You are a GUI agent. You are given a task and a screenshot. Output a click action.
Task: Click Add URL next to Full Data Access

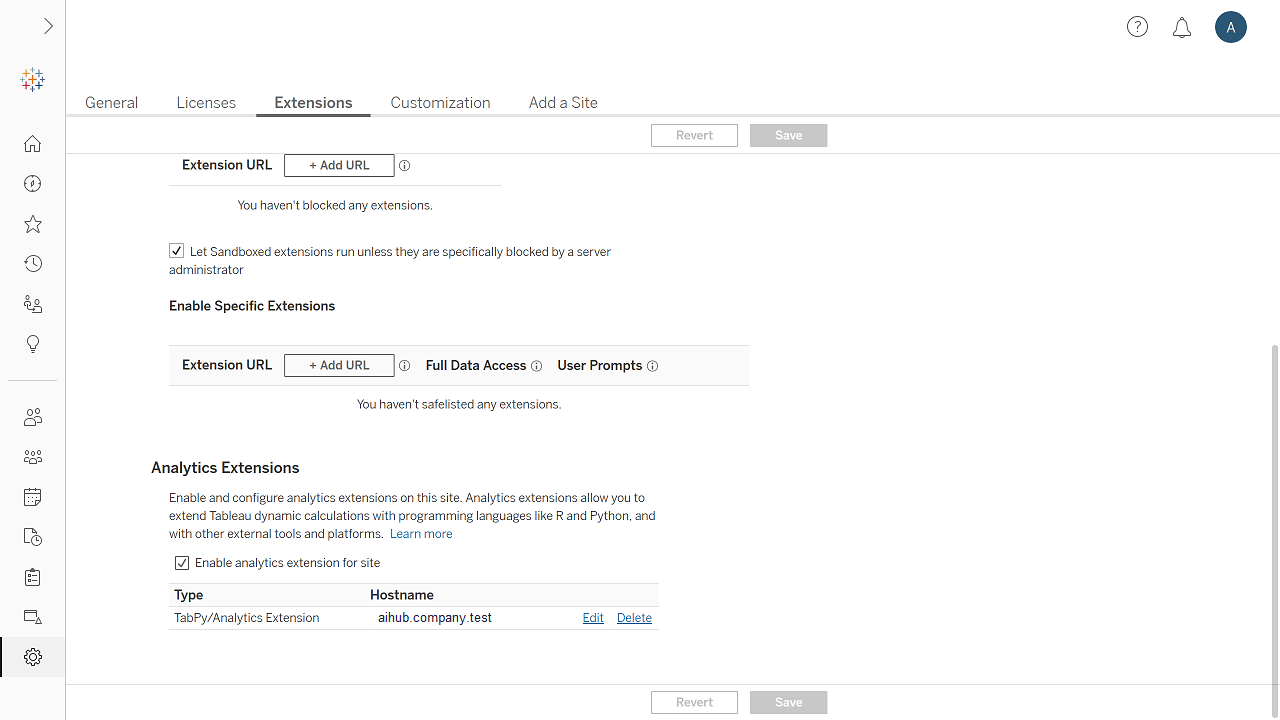[339, 366]
